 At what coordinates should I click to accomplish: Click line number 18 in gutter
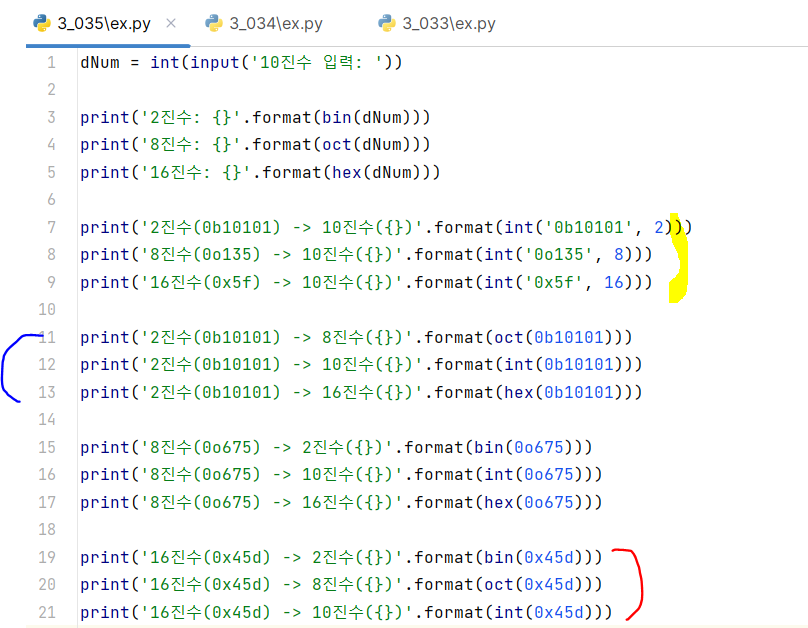click(47, 530)
